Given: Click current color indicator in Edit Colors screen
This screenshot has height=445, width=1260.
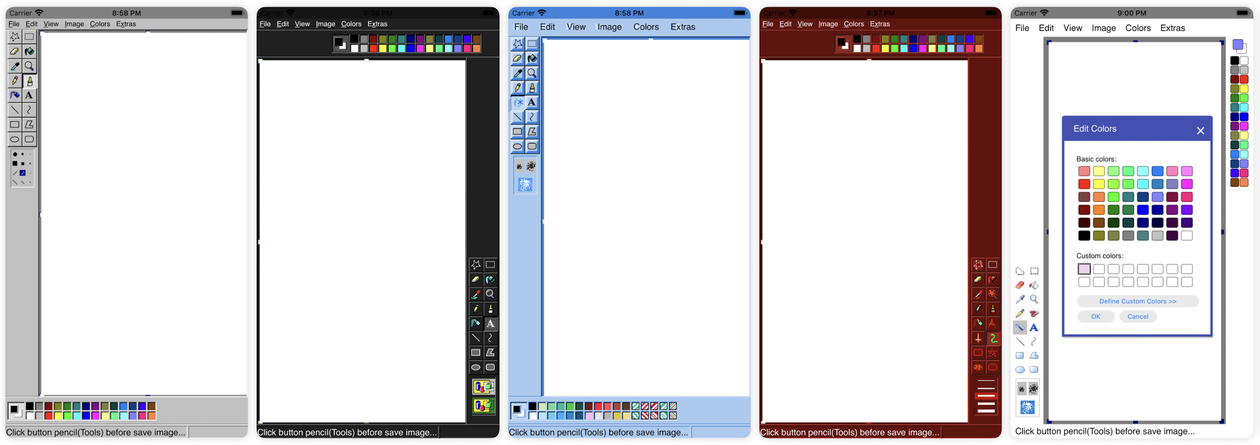Looking at the screenshot, I should (1239, 46).
